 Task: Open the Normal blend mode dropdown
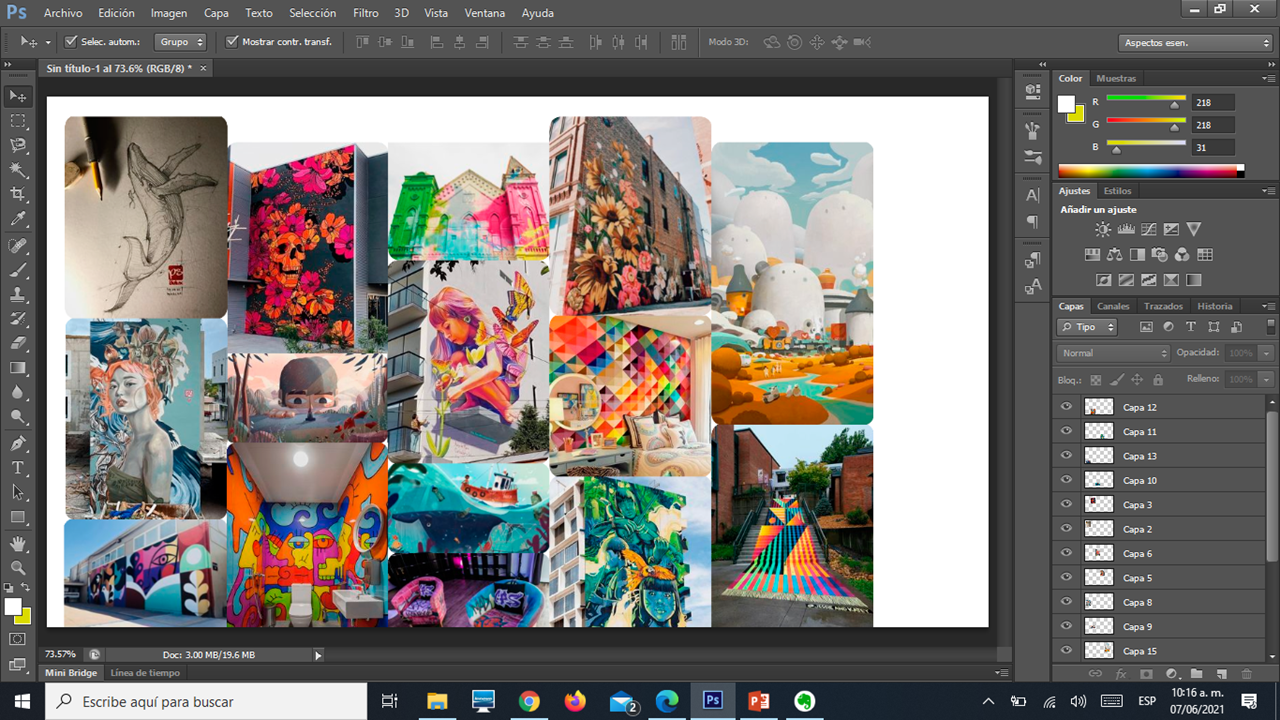tap(1113, 353)
